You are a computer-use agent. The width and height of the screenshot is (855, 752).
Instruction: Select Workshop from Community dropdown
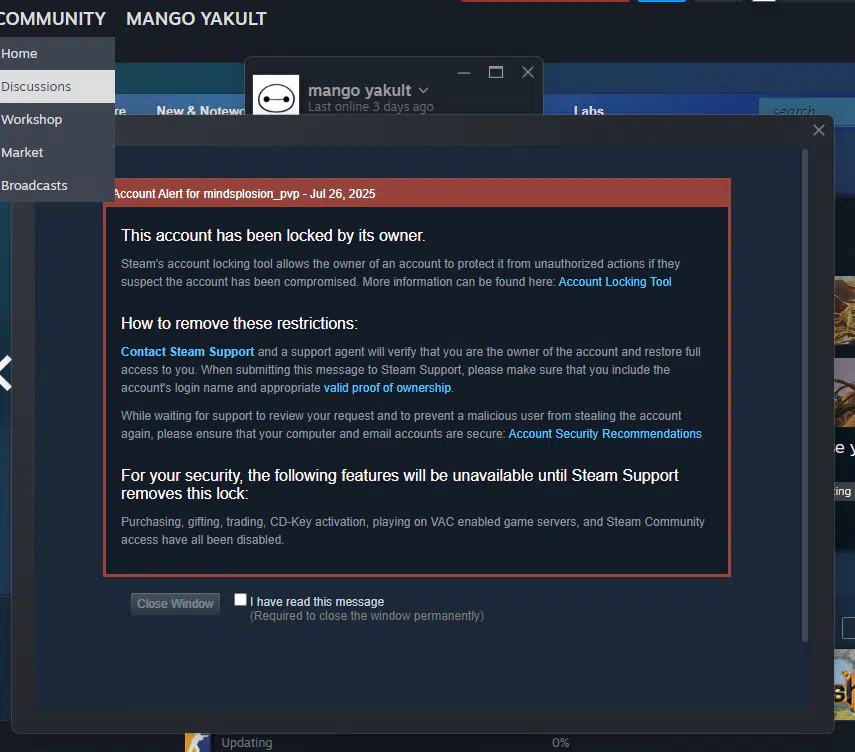click(57, 119)
